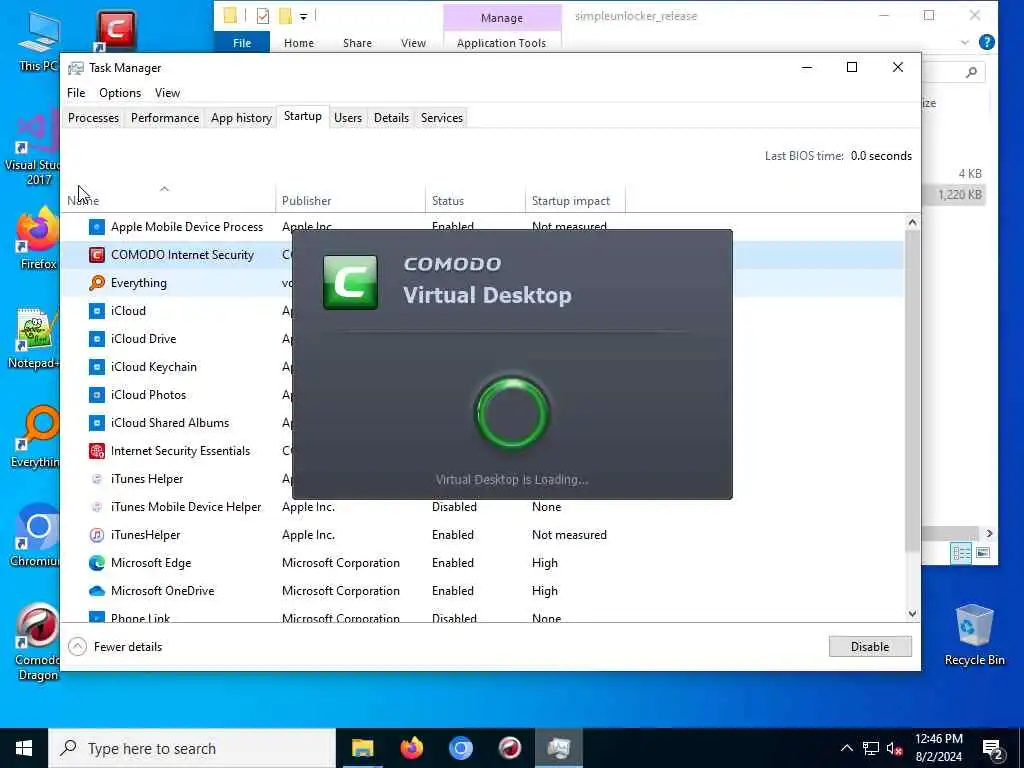Open Chromium from the taskbar
Image resolution: width=1024 pixels, height=768 pixels.
[x=460, y=748]
